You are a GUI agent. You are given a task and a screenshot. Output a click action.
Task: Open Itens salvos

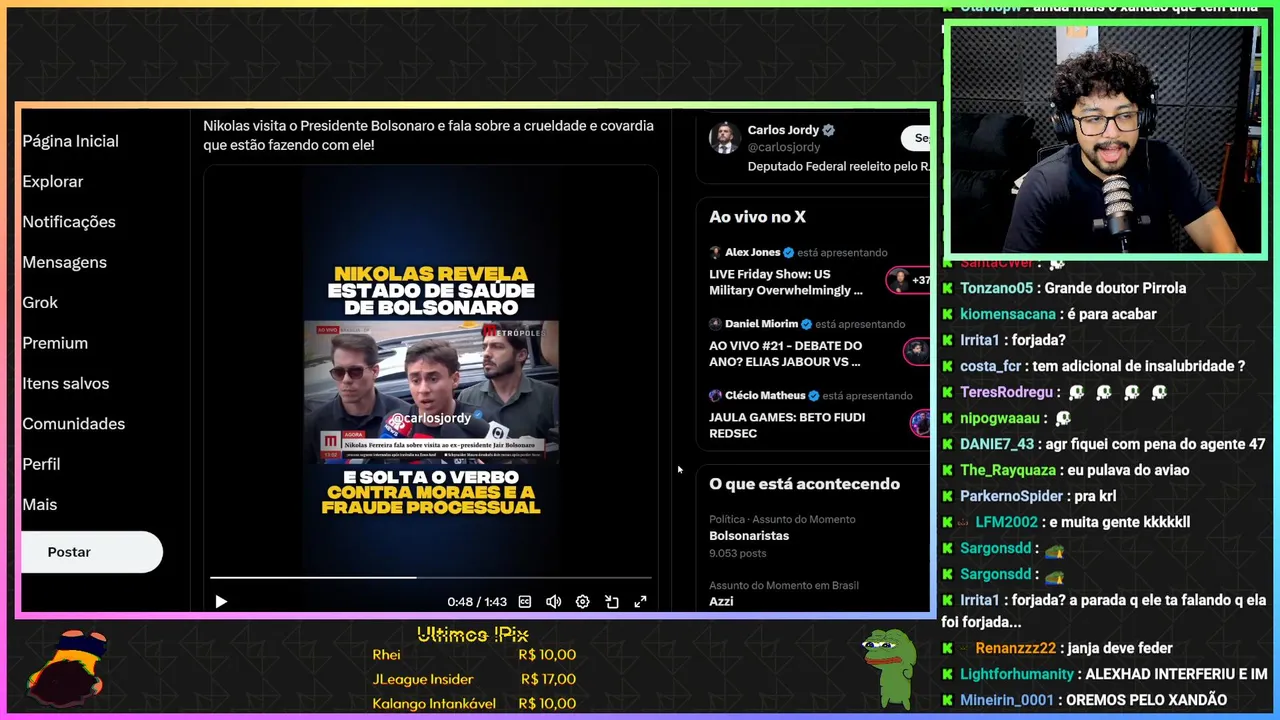[x=66, y=383]
